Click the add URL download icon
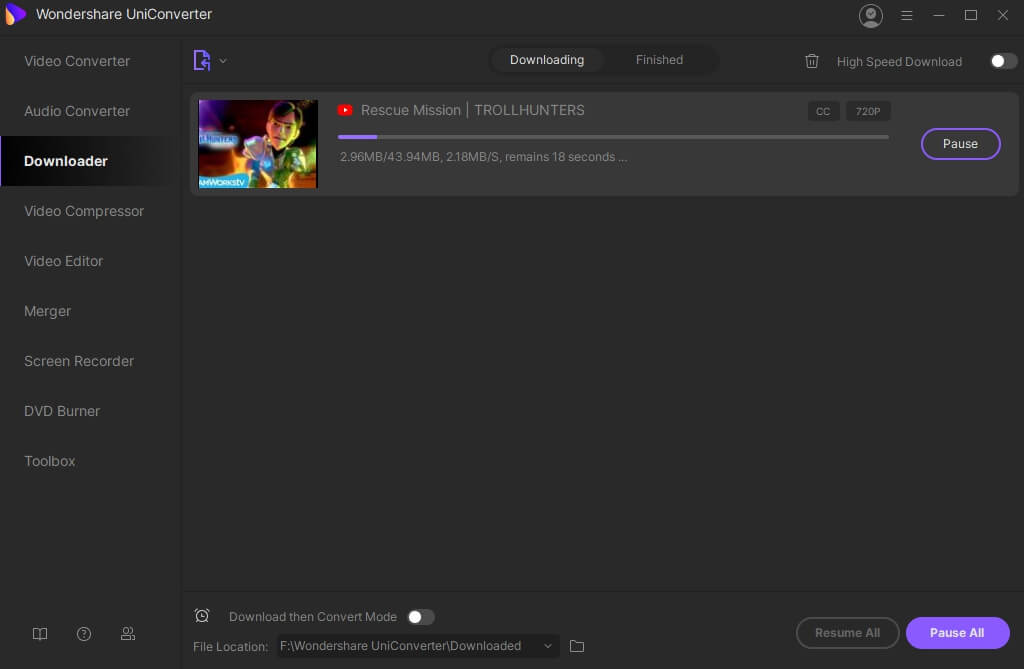This screenshot has width=1024, height=669. click(202, 61)
